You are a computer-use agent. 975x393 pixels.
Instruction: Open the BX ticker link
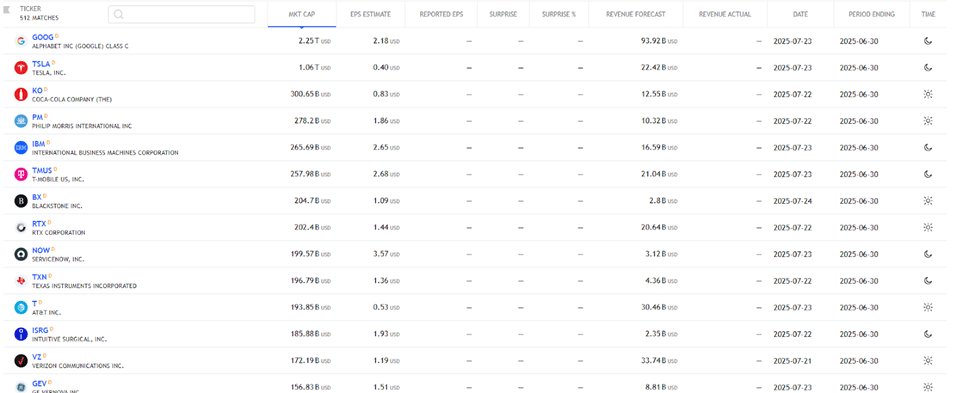pos(37,197)
